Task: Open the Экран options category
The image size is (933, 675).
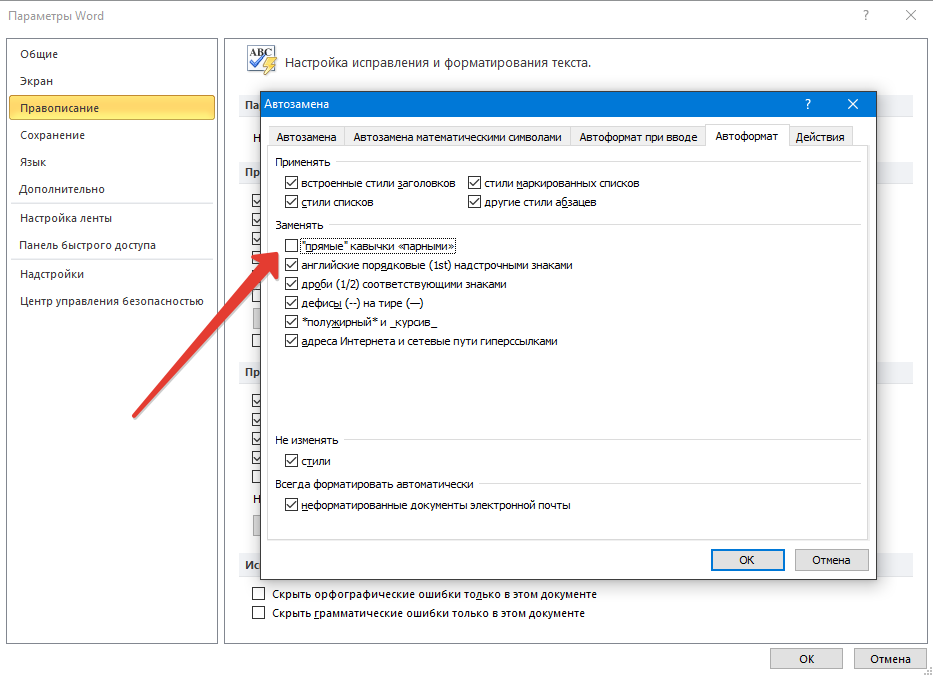Action: click(112, 81)
